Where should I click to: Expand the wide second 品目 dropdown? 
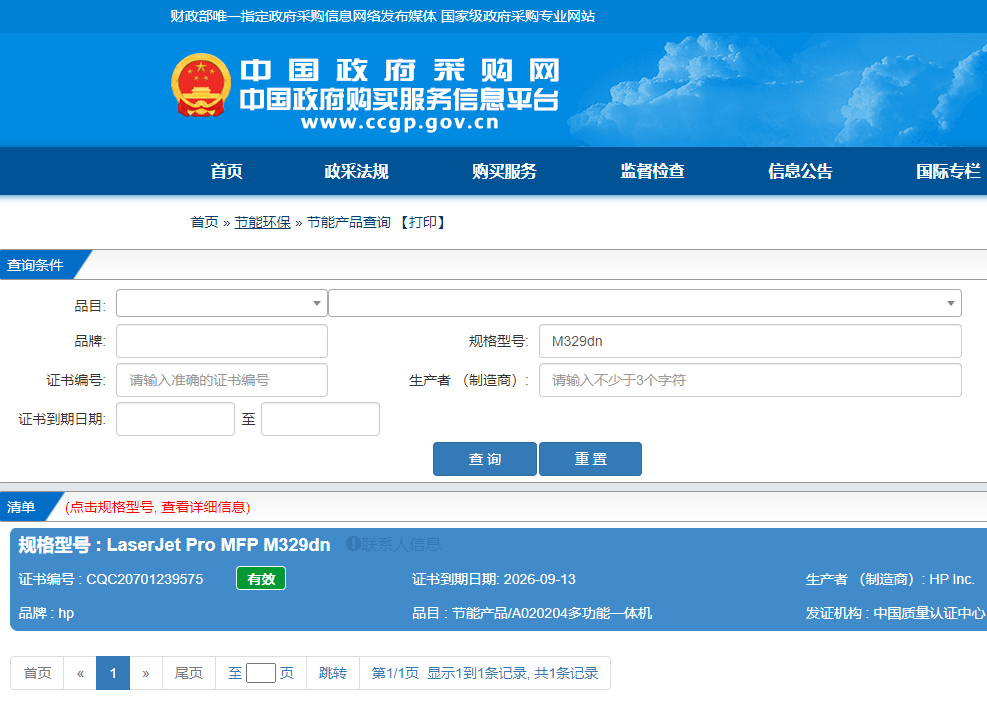(645, 303)
